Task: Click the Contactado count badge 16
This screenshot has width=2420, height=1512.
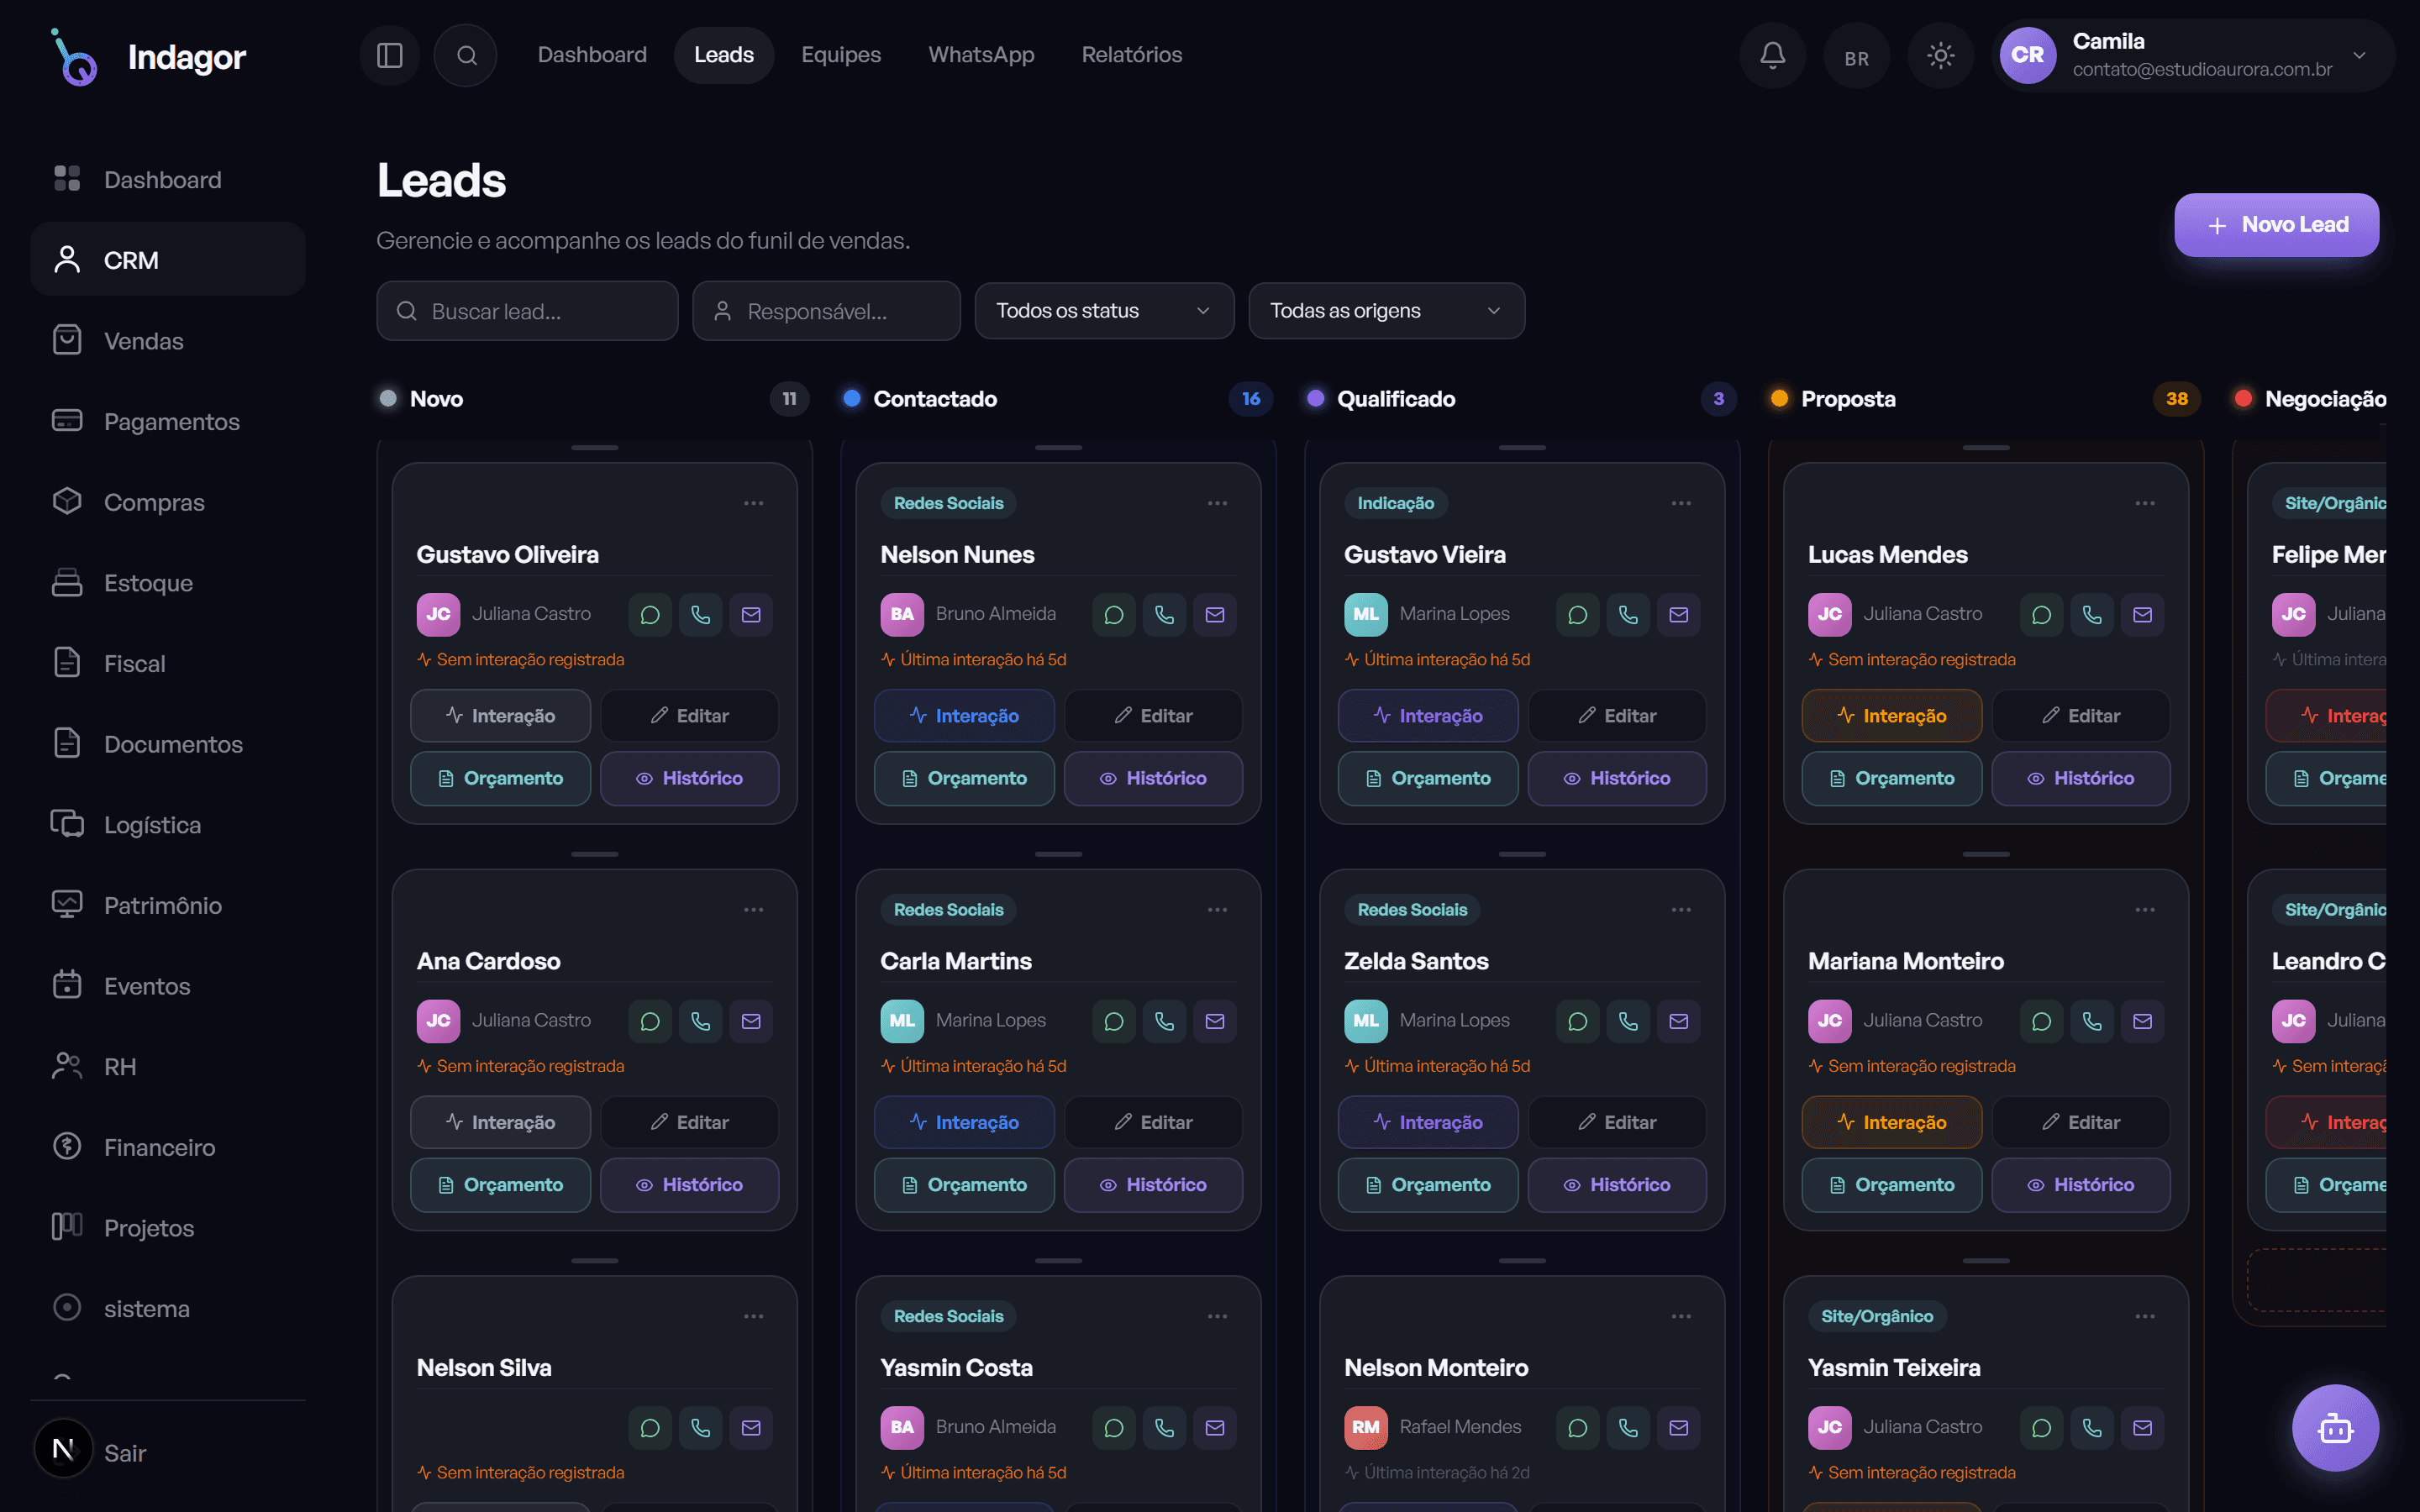Action: [1250, 399]
